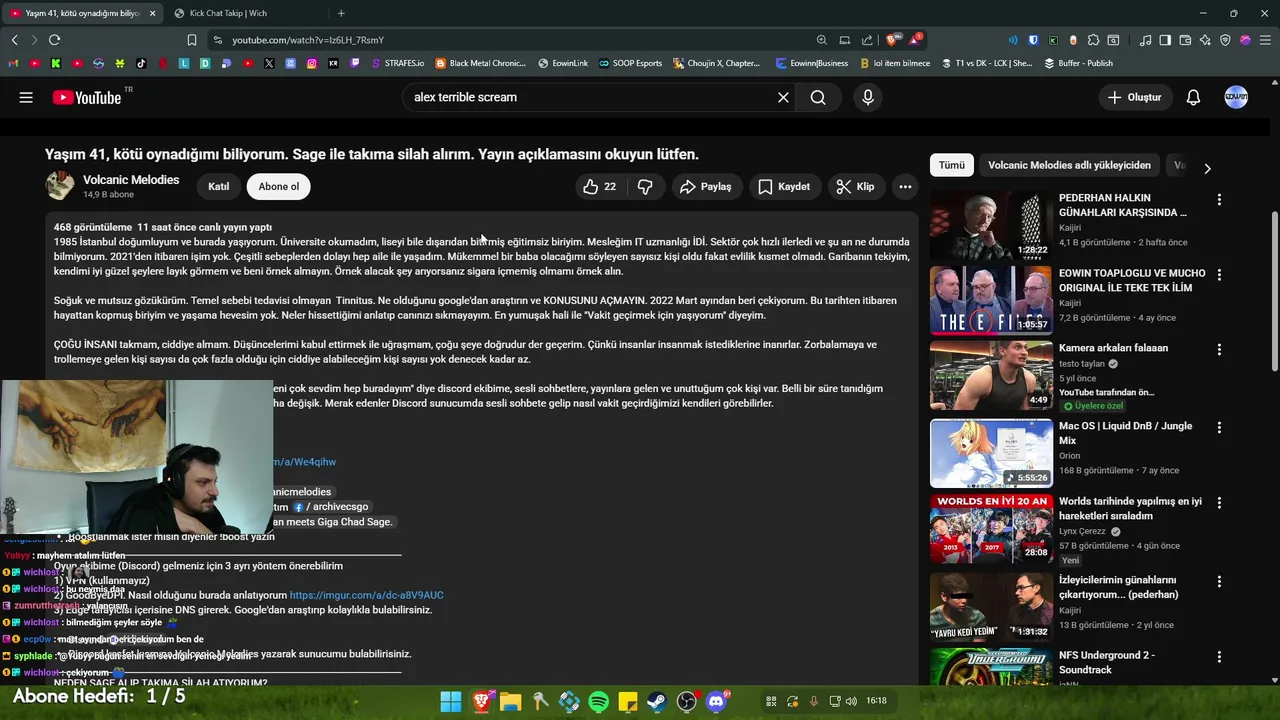Open the account avatar menu
Image resolution: width=1280 pixels, height=720 pixels.
pos(1236,97)
